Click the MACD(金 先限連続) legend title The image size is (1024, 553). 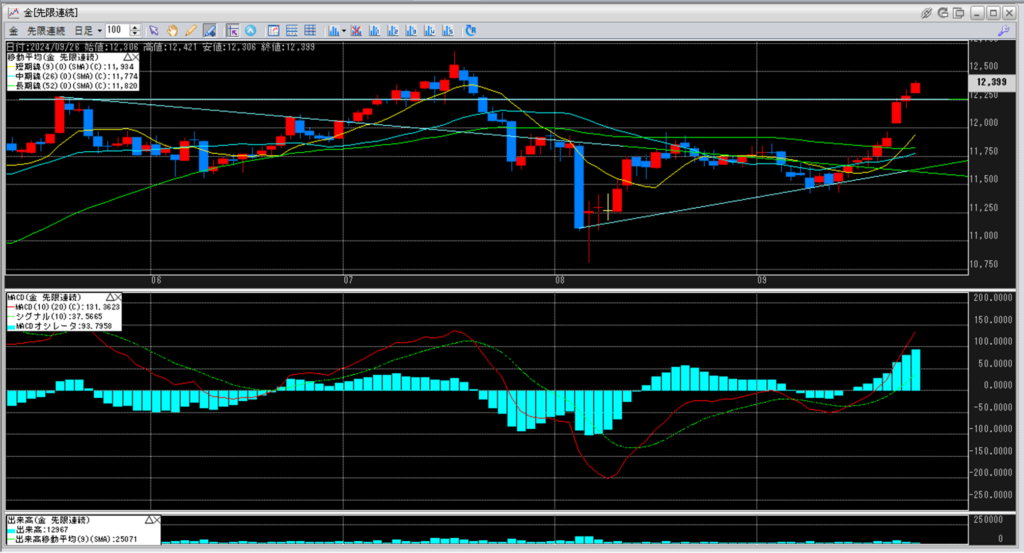point(44,298)
